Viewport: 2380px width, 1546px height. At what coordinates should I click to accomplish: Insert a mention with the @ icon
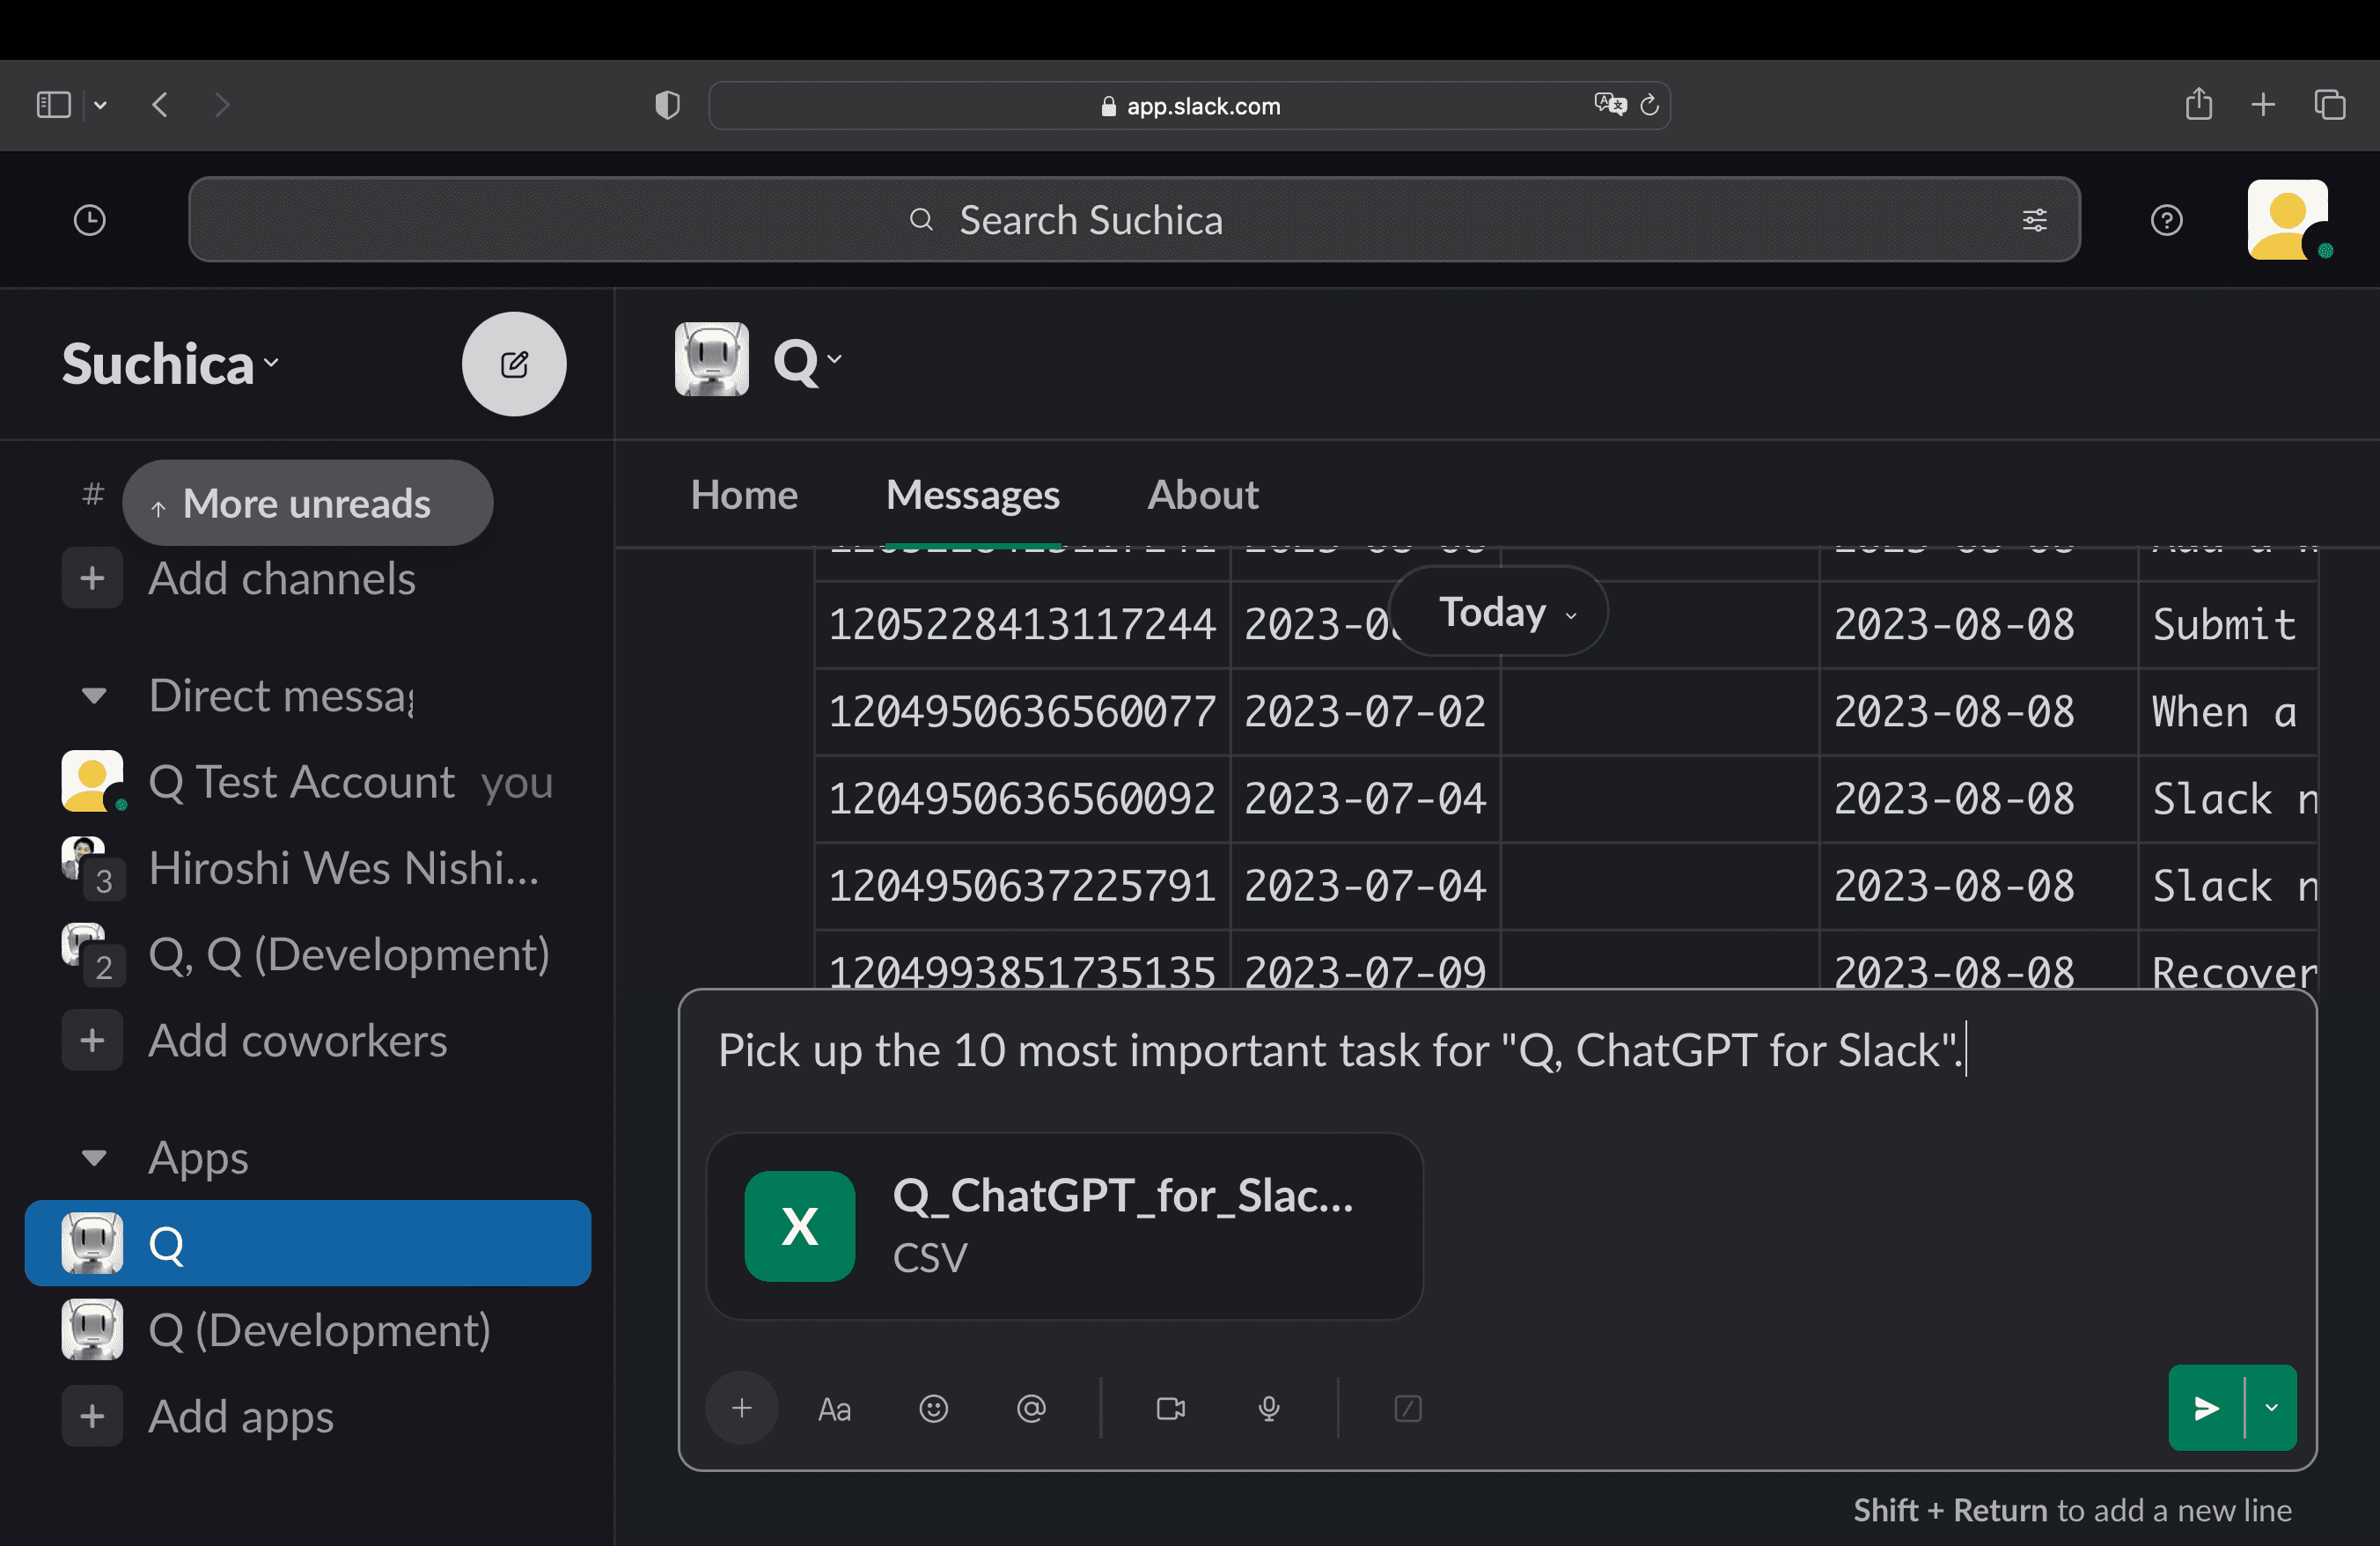click(x=1031, y=1408)
